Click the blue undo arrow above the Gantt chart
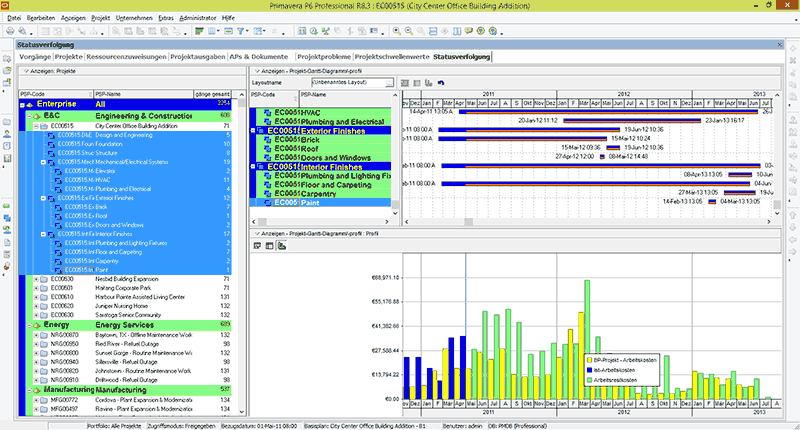 click(442, 83)
